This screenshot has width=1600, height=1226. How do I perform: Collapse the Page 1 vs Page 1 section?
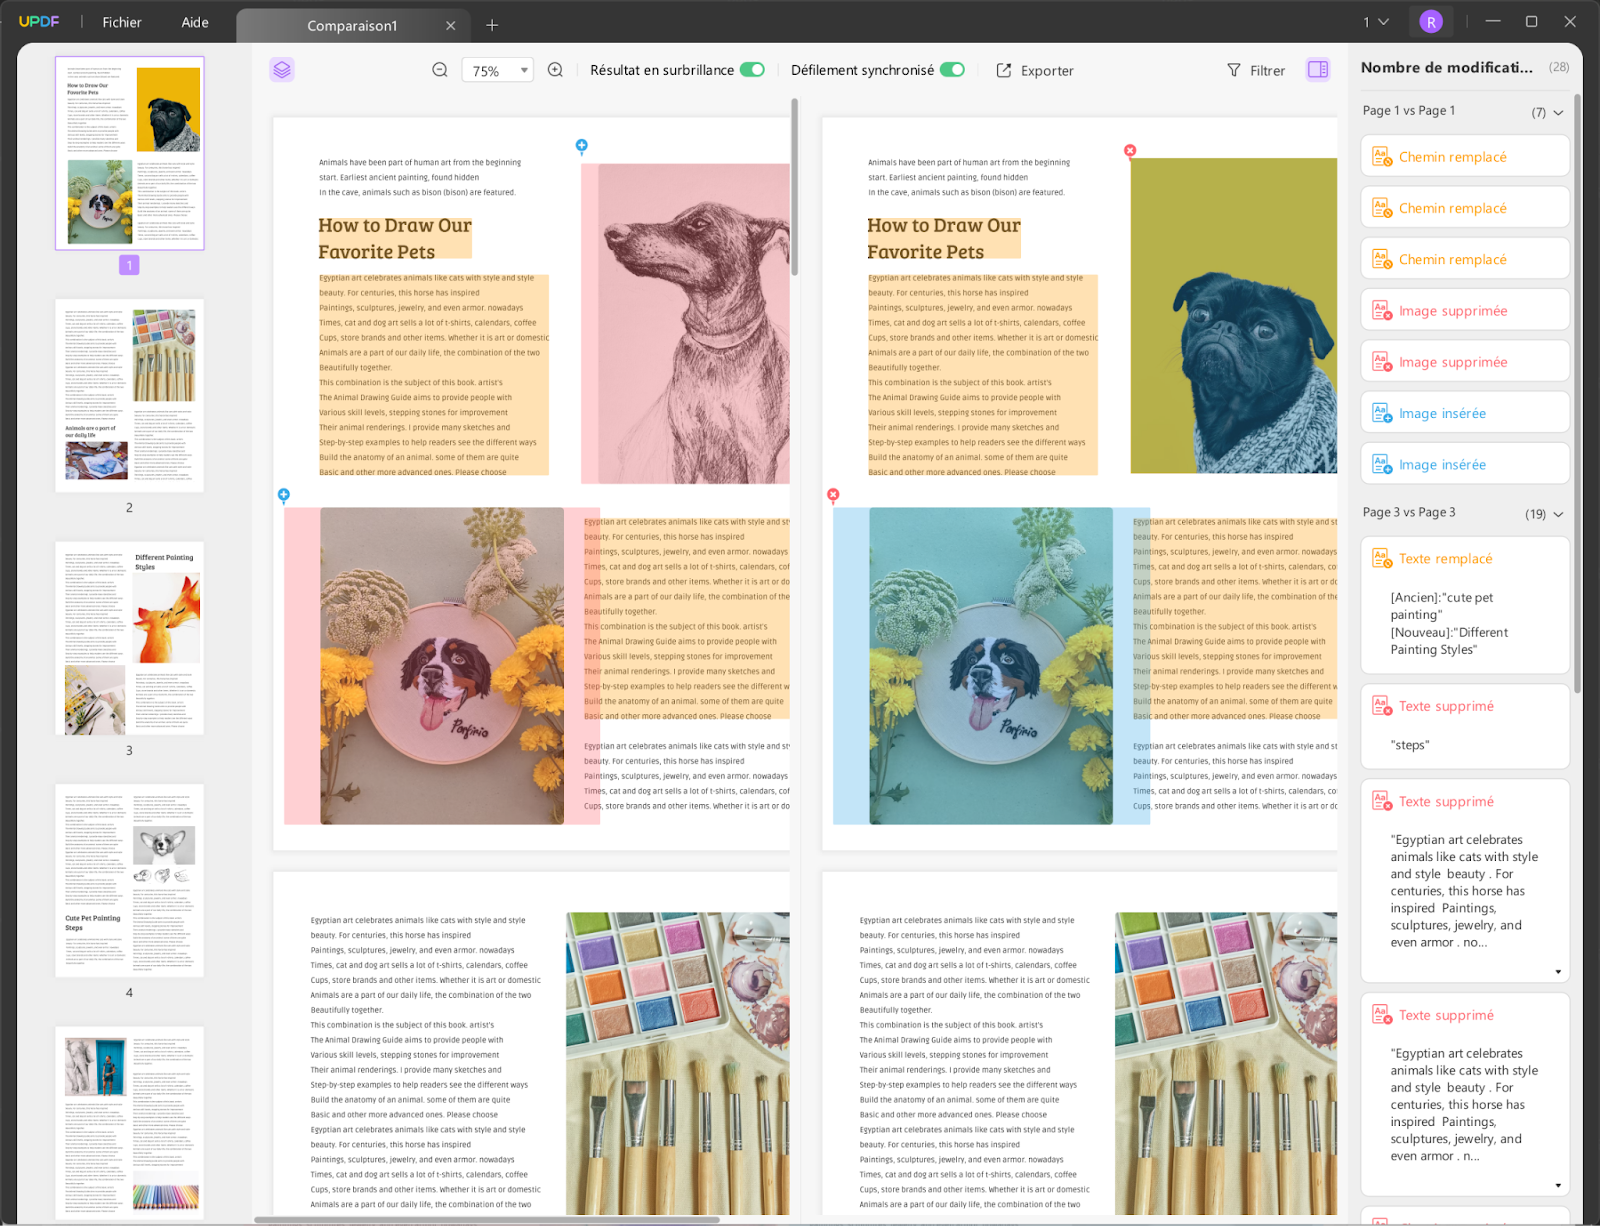[x=1558, y=112]
